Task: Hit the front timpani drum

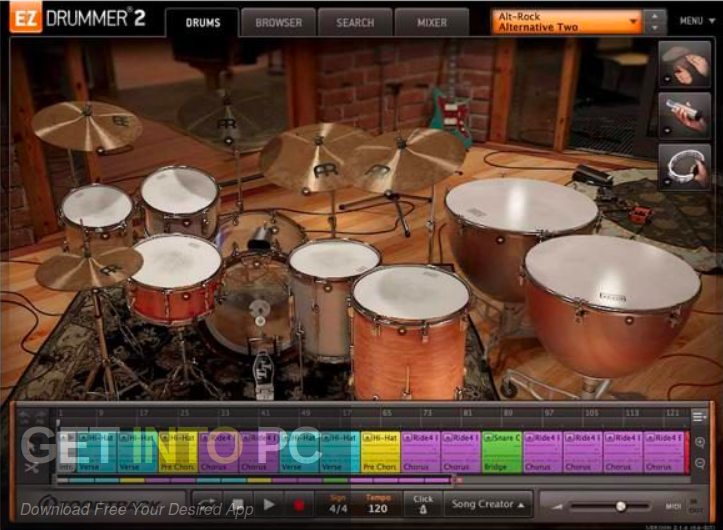Action: (612, 273)
